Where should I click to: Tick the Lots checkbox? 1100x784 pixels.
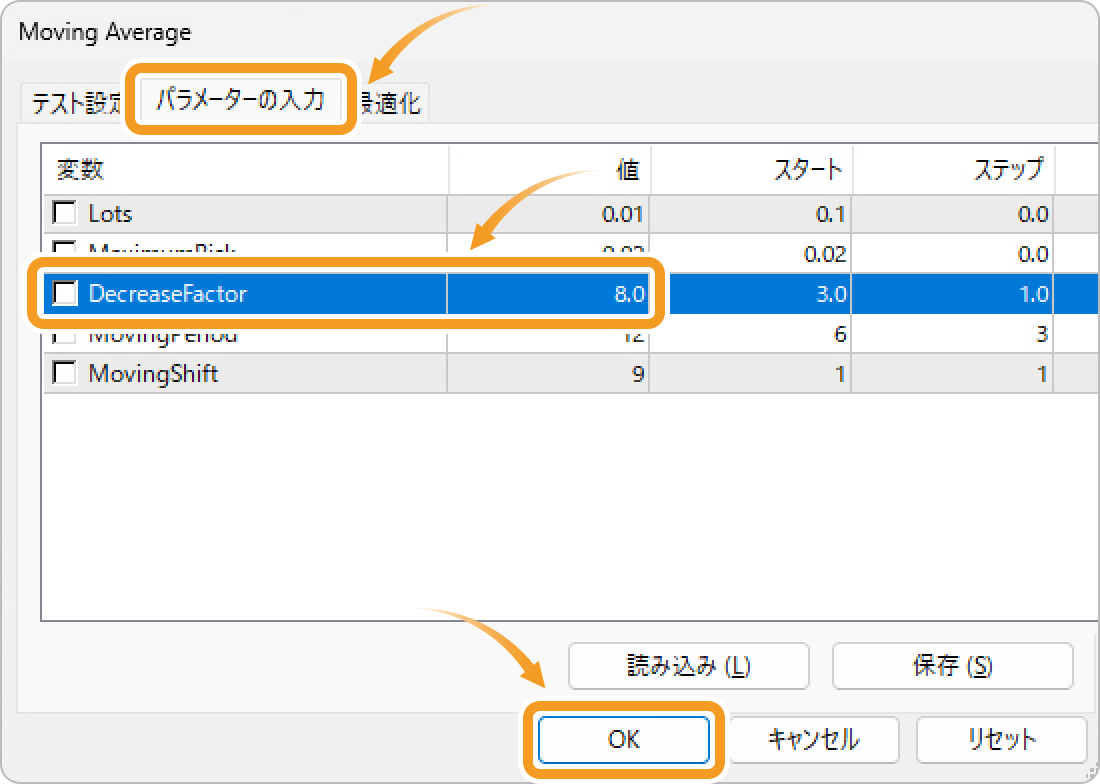point(65,212)
